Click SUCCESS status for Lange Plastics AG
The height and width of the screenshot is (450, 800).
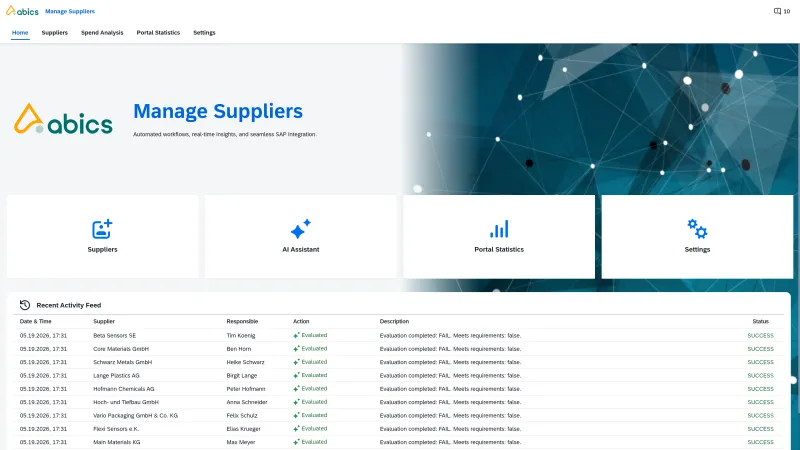tap(760, 376)
